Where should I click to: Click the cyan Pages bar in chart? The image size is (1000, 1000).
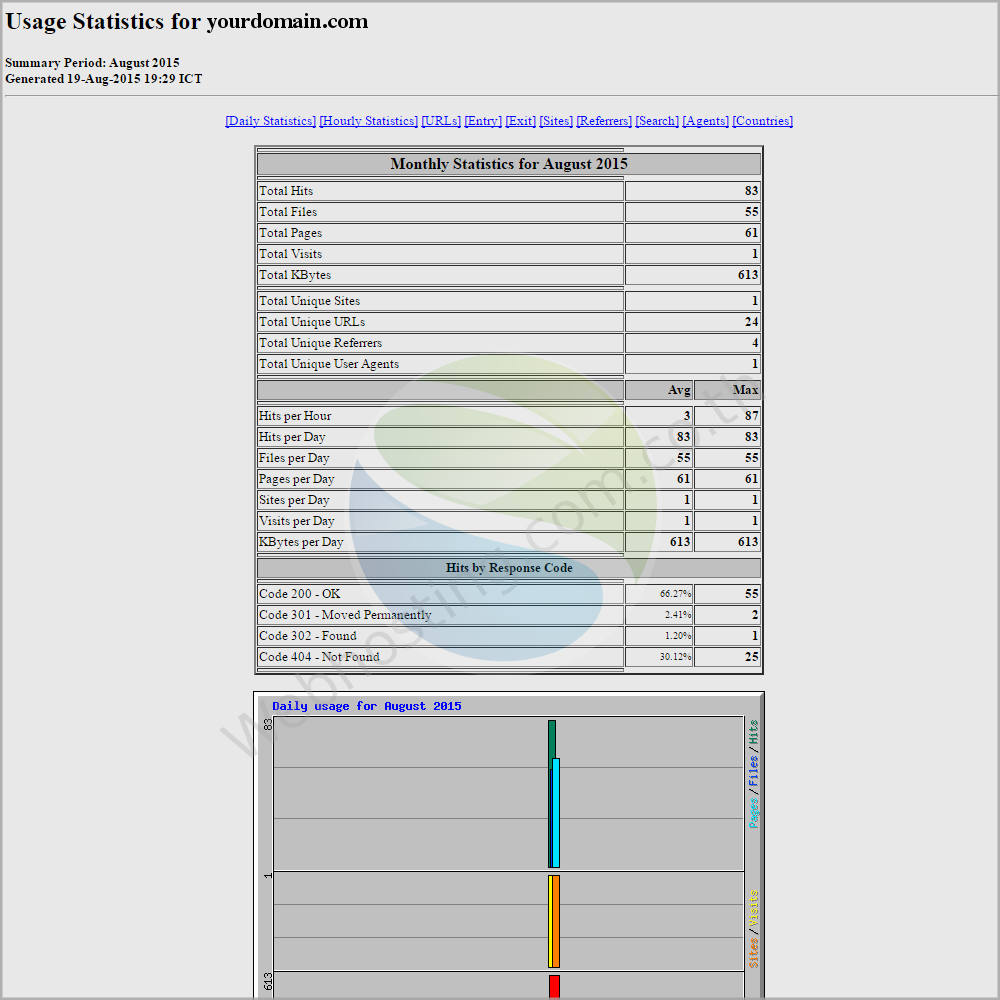556,813
